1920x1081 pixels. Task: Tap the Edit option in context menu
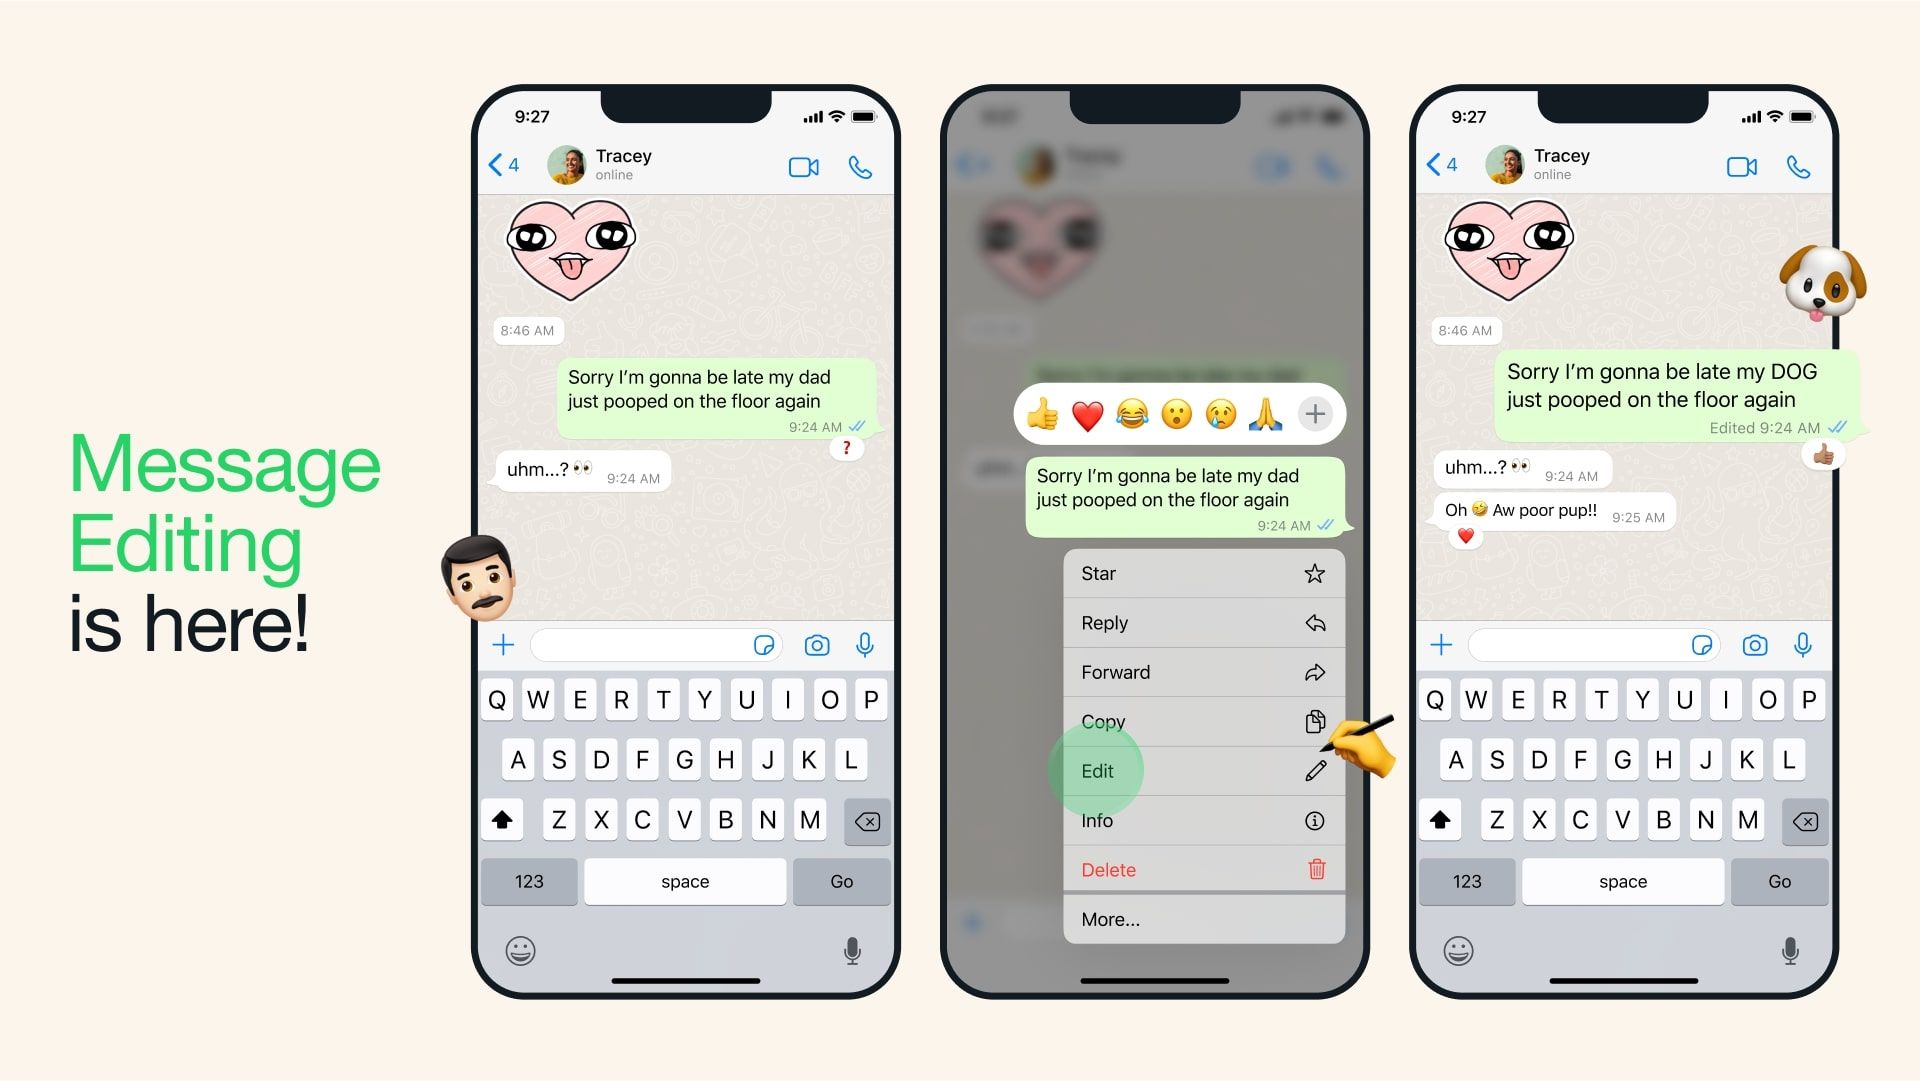1100,771
